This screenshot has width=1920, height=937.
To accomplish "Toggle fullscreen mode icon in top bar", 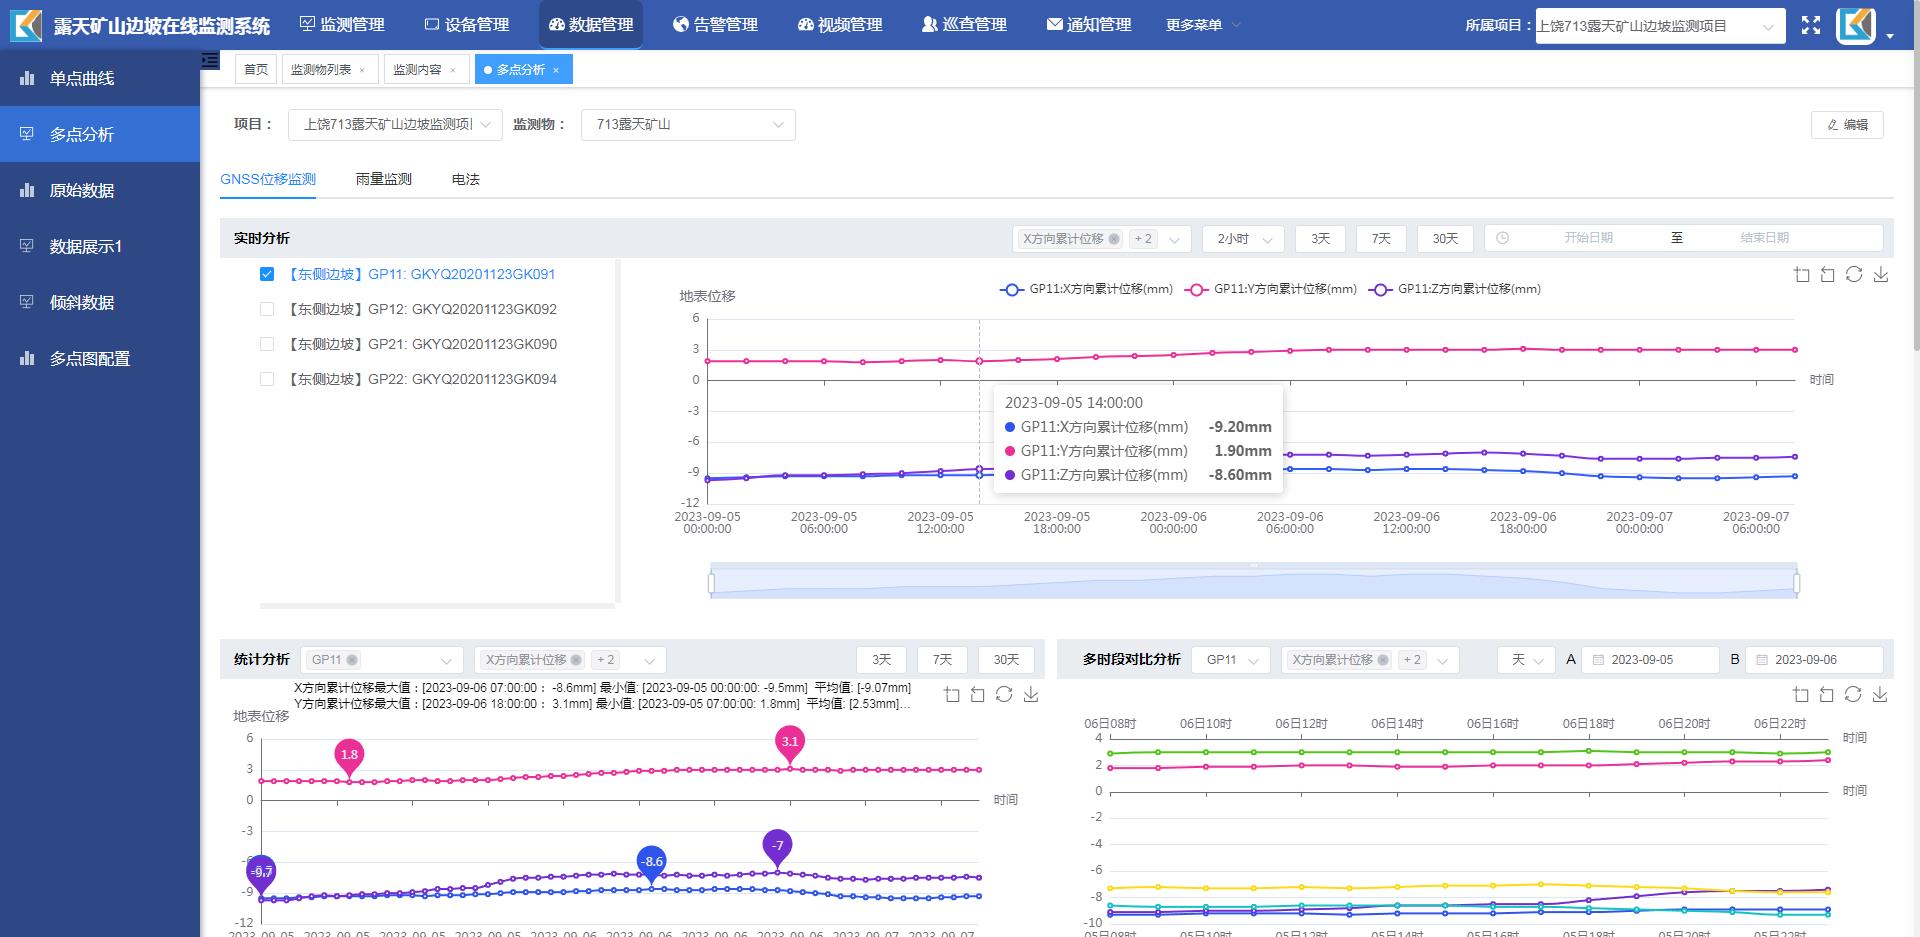I will (1811, 26).
